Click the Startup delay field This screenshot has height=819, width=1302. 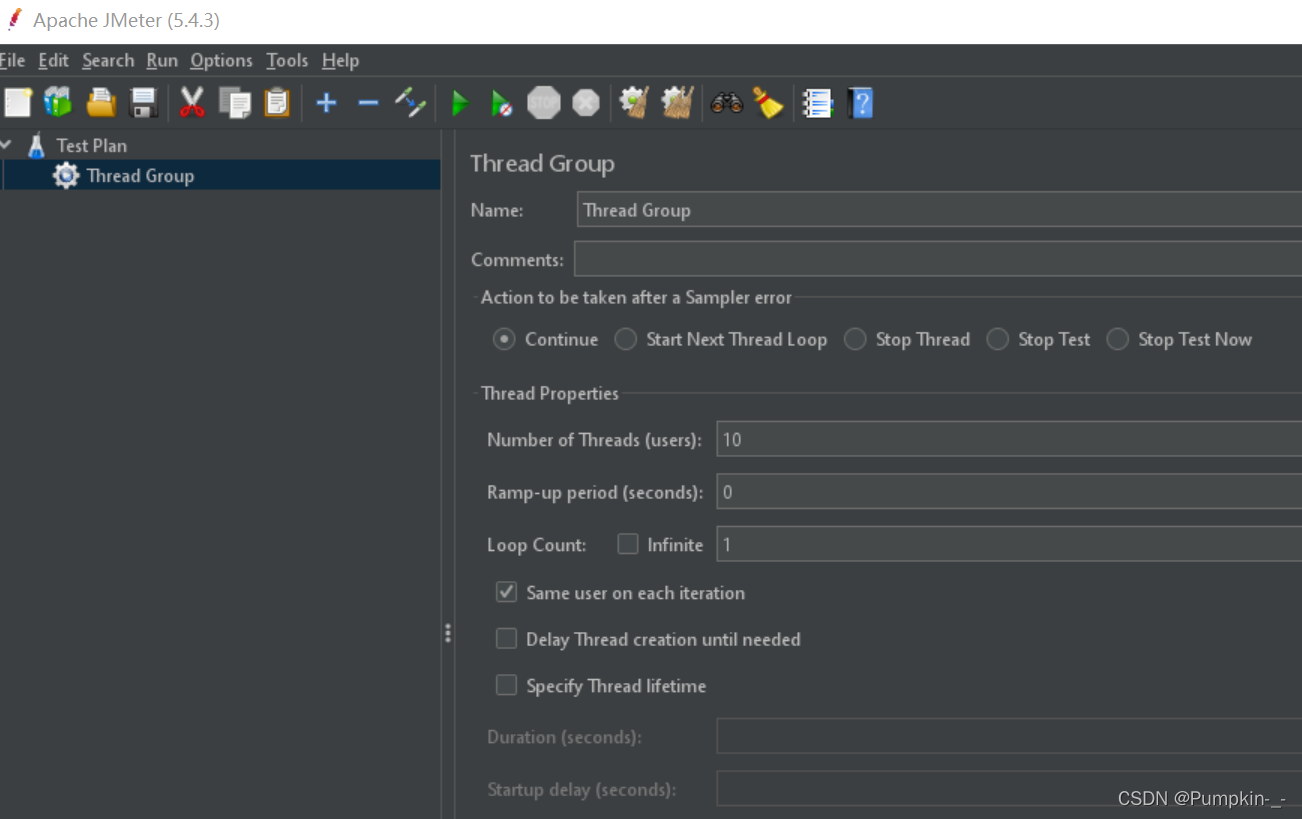[x=1009, y=789]
